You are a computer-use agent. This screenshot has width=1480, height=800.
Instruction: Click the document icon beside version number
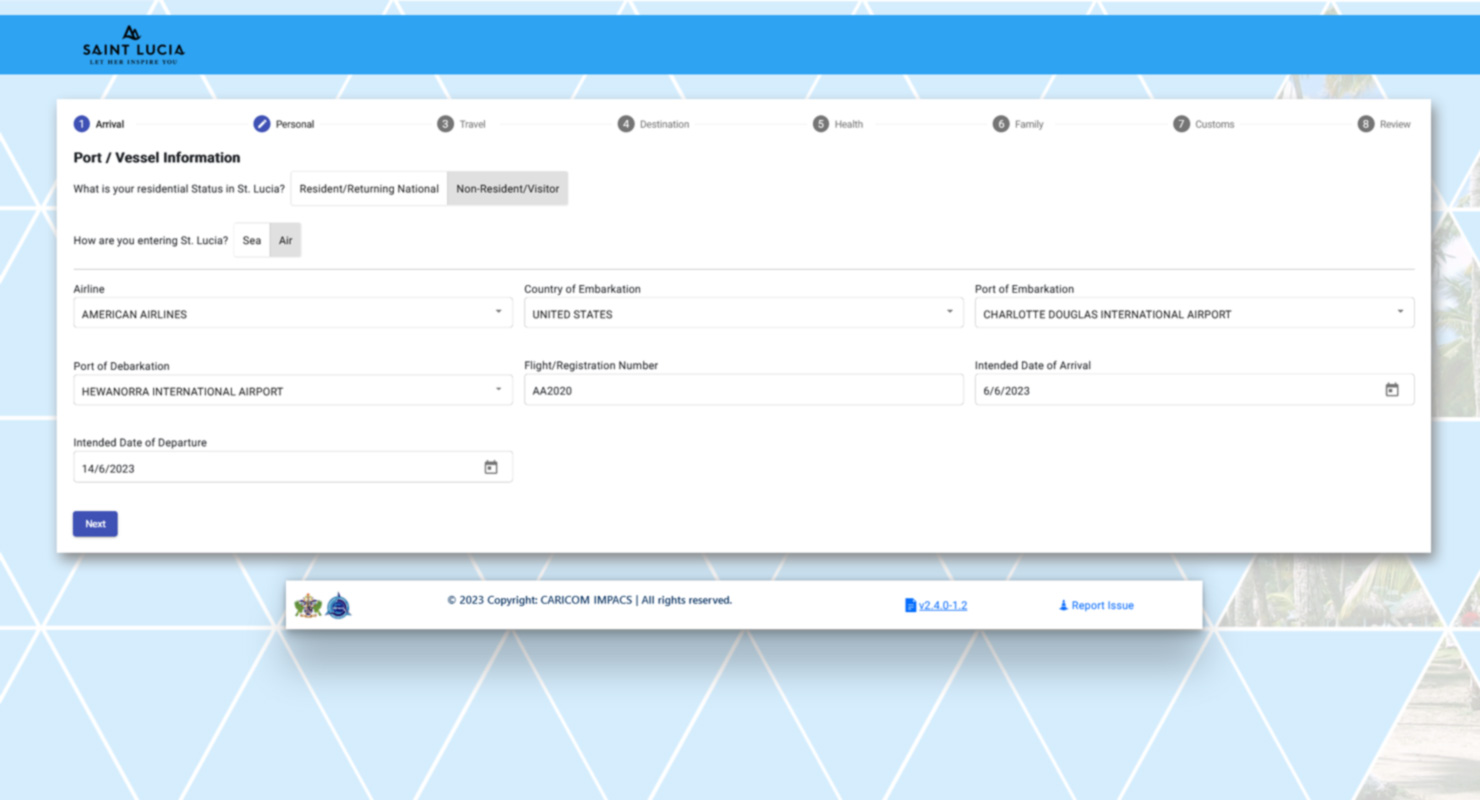(910, 606)
